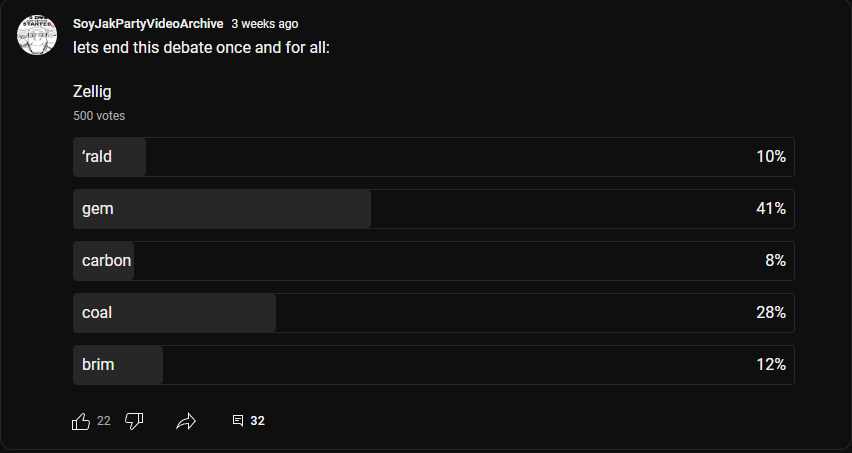The width and height of the screenshot is (852, 453).
Task: Click the 41% result label
Action: (771, 209)
